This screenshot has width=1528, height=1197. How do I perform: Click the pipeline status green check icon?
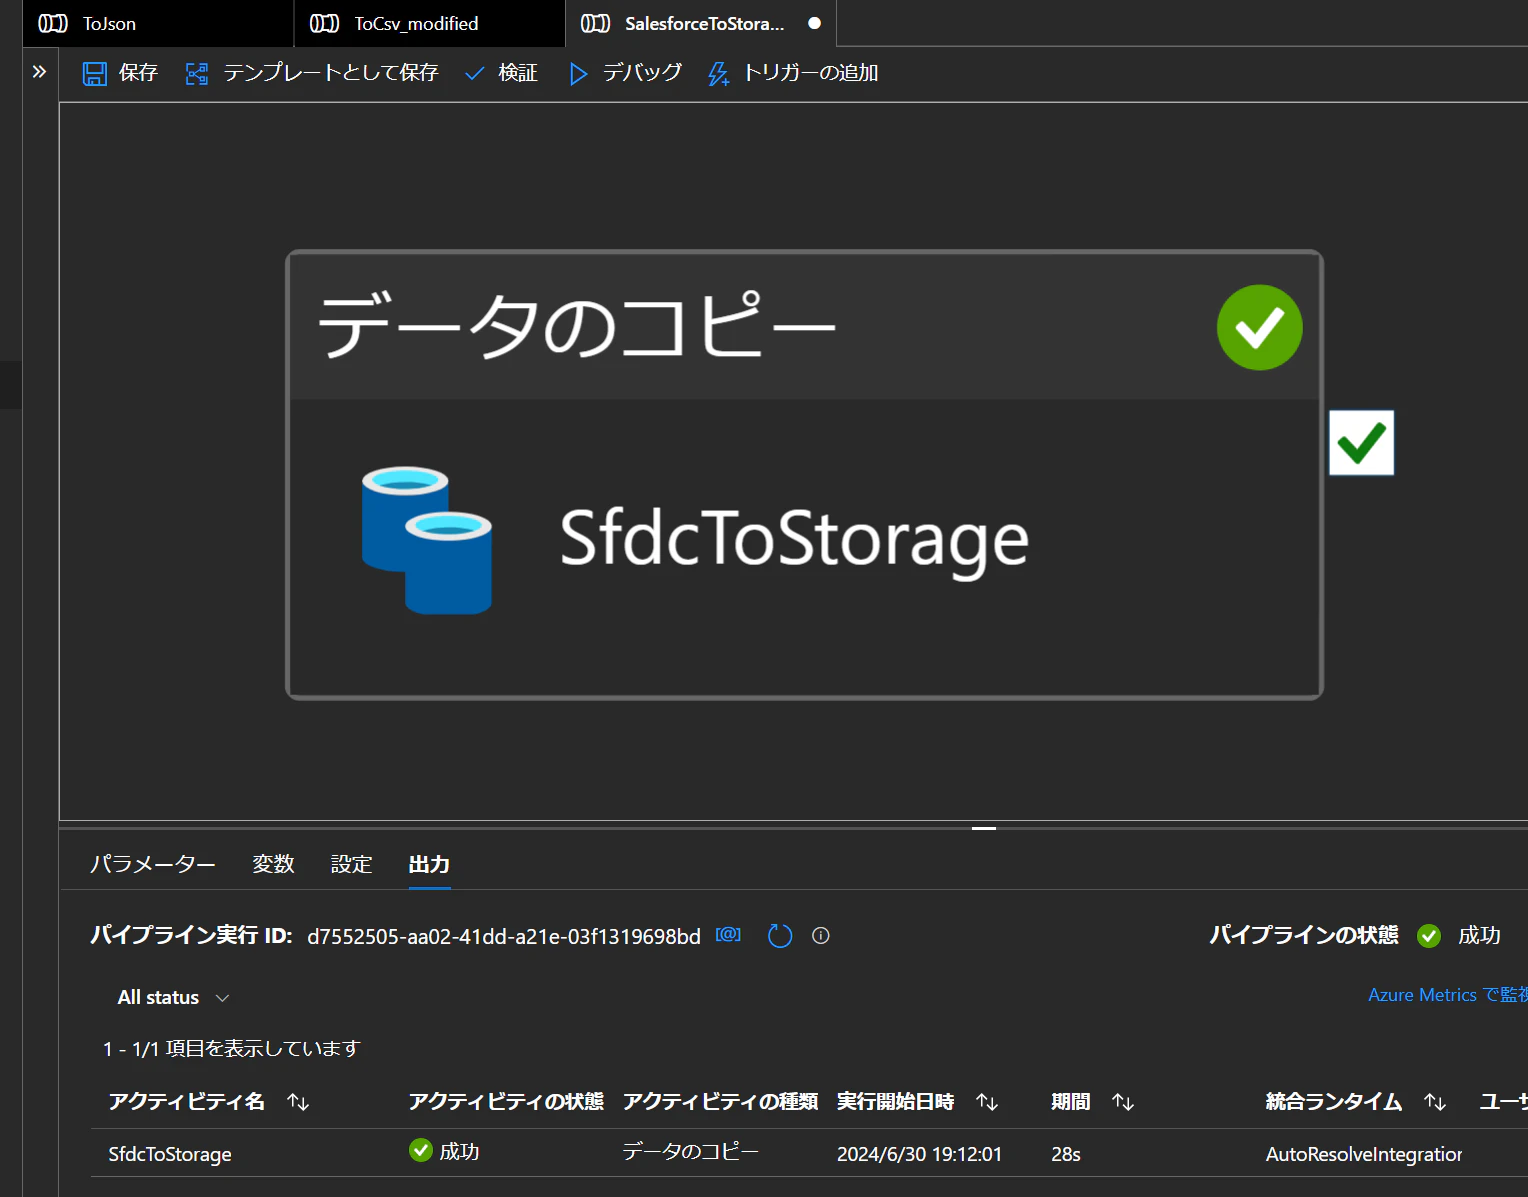pyautogui.click(x=1429, y=936)
